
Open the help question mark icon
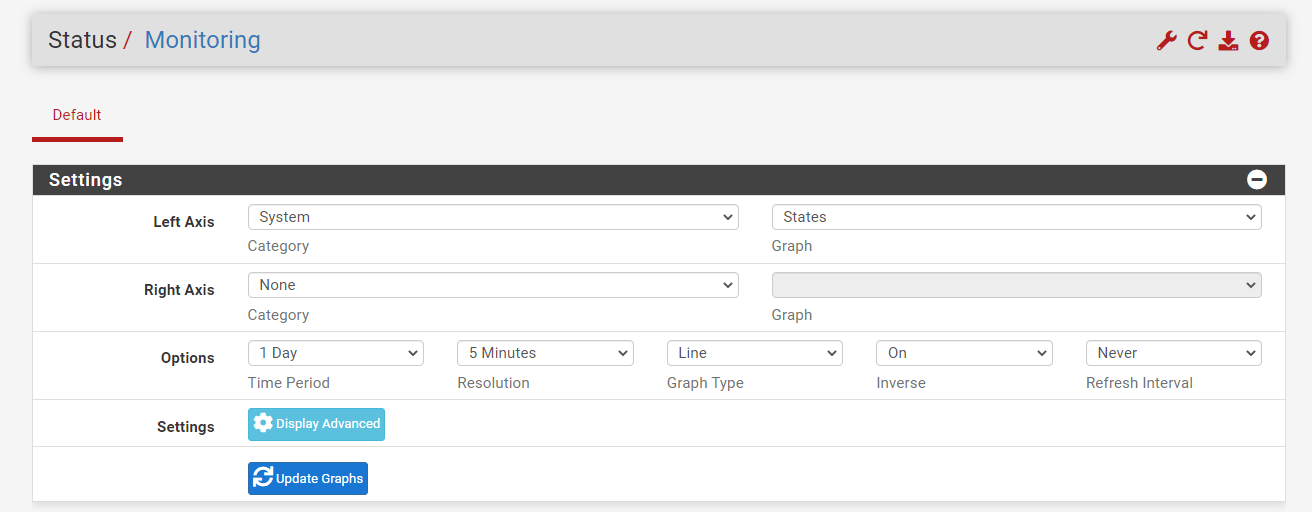tap(1259, 41)
